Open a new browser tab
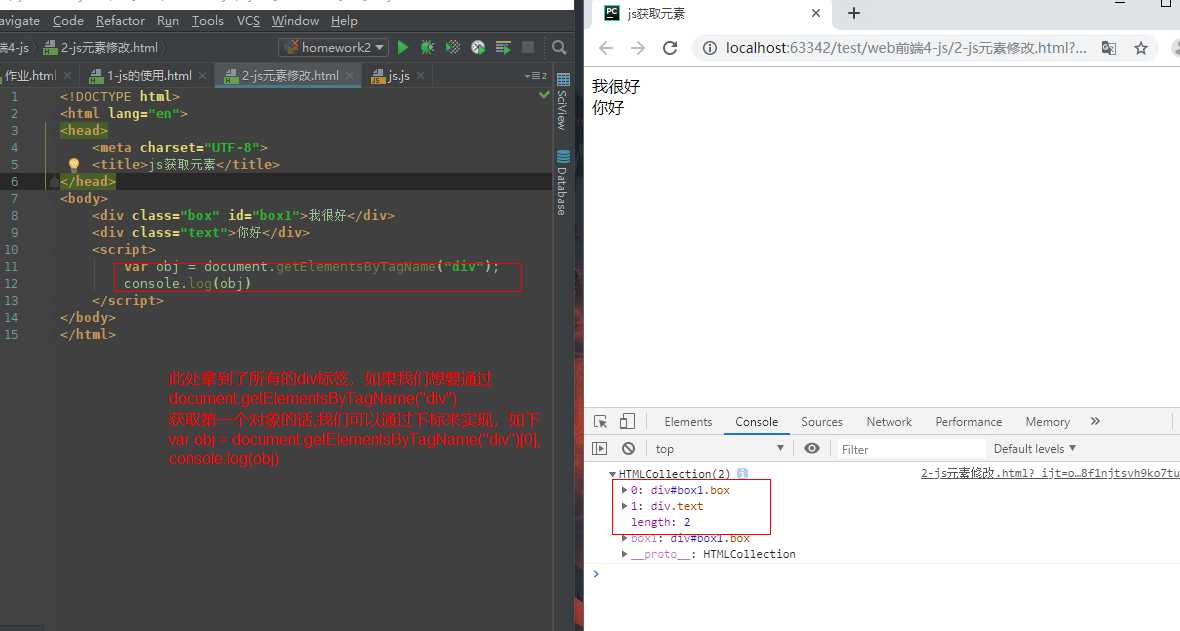1180x631 pixels. (x=853, y=13)
